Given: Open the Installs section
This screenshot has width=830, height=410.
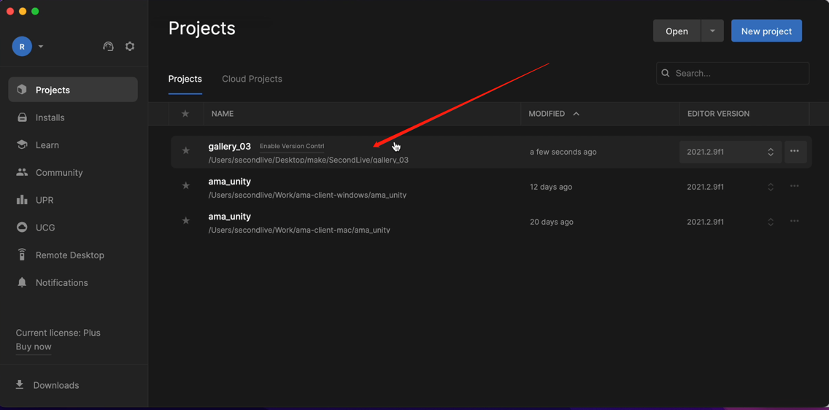Looking at the screenshot, I should 50,117.
